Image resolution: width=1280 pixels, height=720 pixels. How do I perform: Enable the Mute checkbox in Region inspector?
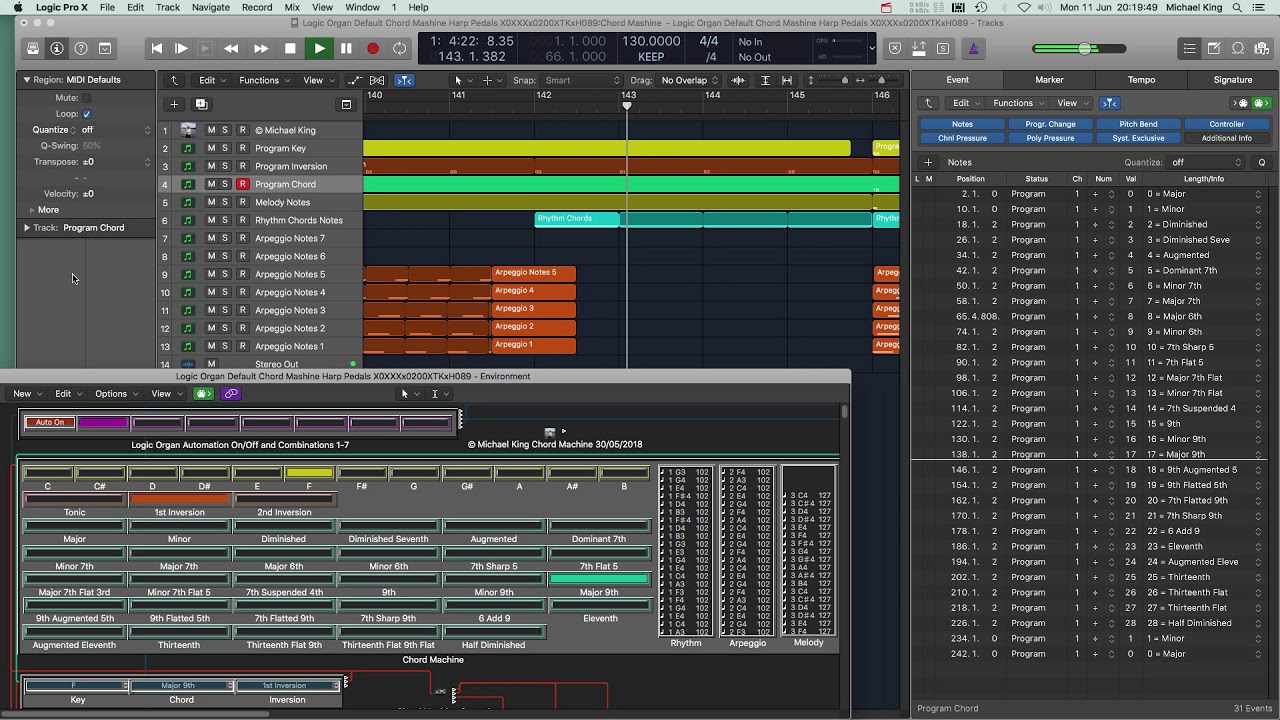coord(87,98)
